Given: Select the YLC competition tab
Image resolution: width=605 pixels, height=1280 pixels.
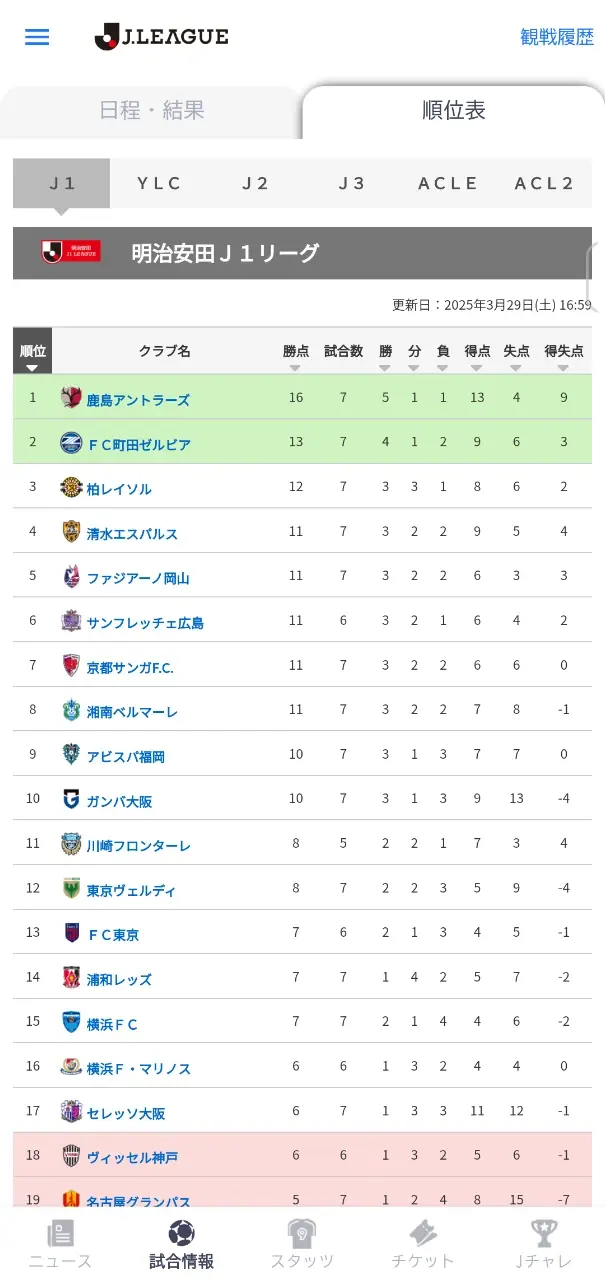Looking at the screenshot, I should pyautogui.click(x=159, y=183).
